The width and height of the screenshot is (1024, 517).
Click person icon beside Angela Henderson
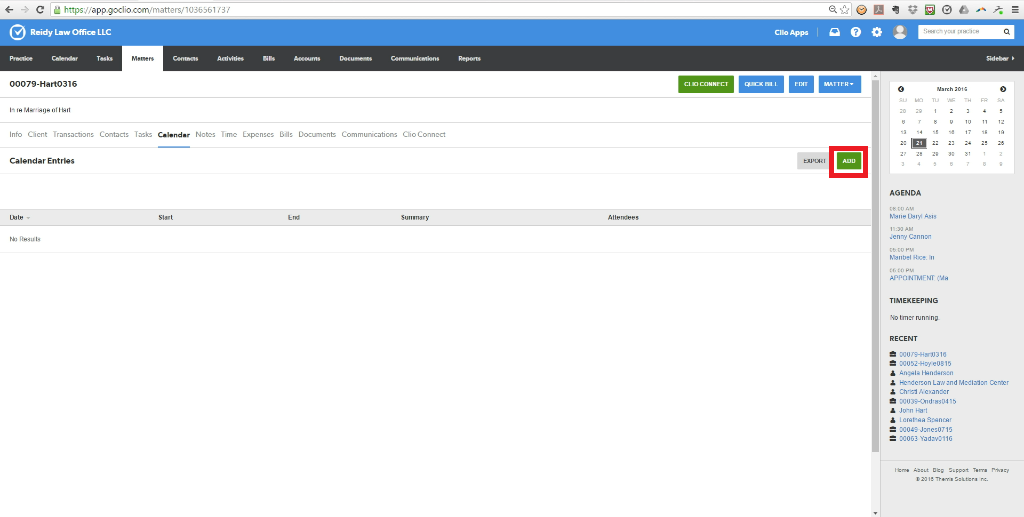click(893, 373)
